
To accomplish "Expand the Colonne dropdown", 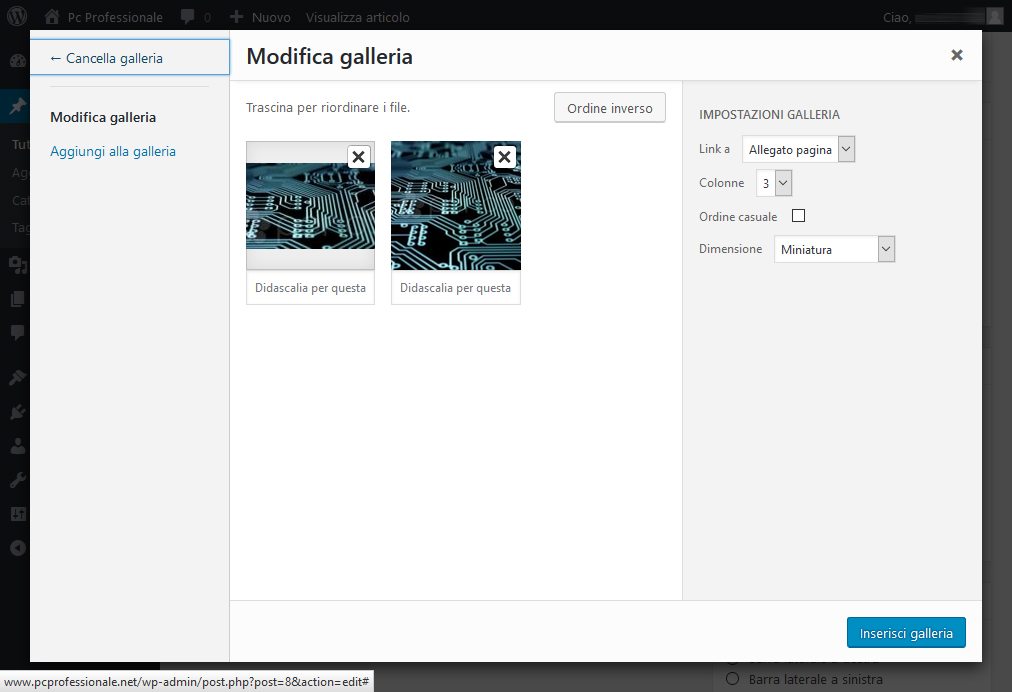I will (x=774, y=183).
